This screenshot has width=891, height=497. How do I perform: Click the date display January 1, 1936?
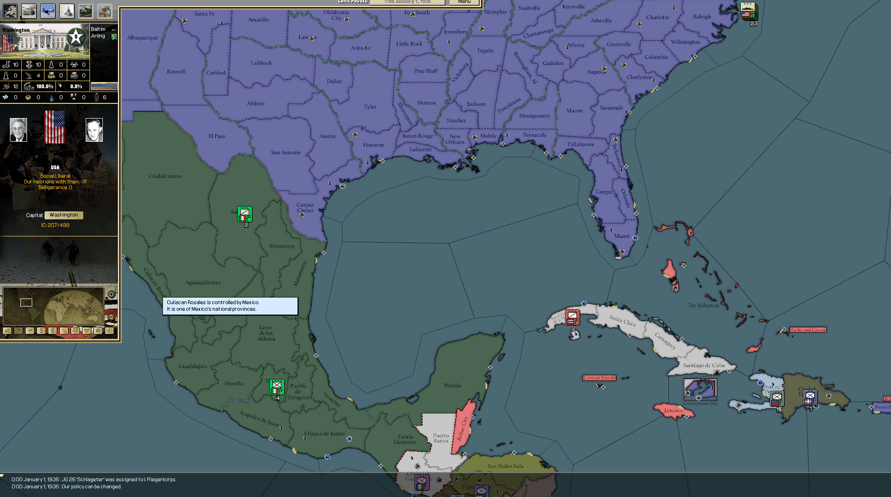pos(407,2)
